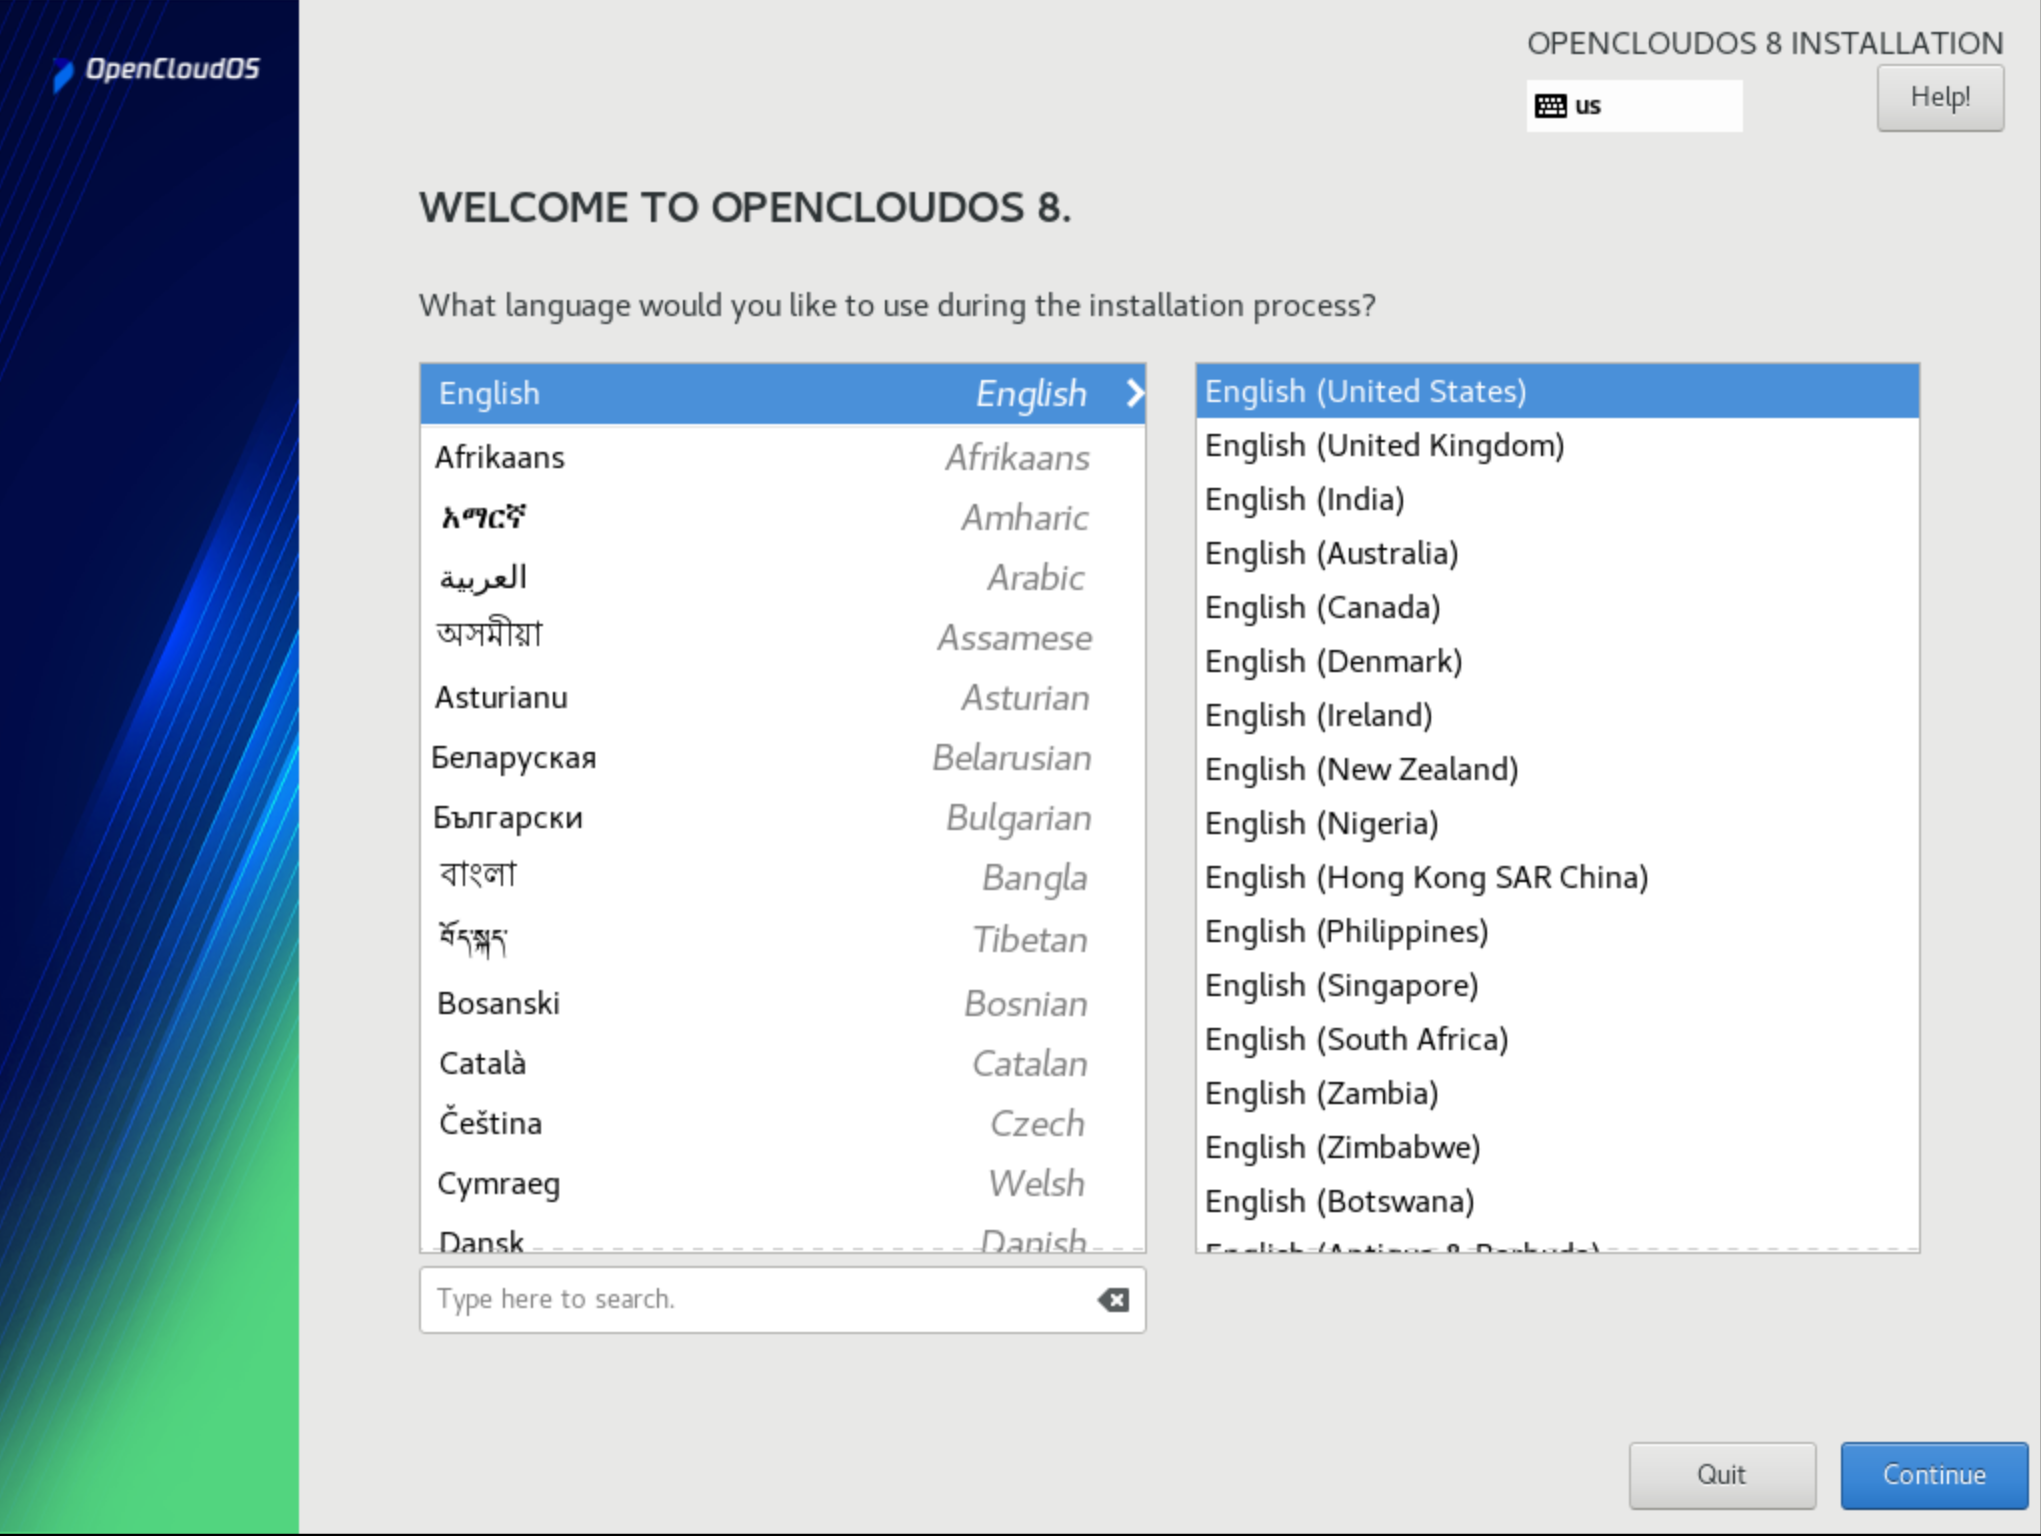Choose English (United Kingdom) locale
Image resolution: width=2041 pixels, height=1536 pixels.
[x=1557, y=445]
